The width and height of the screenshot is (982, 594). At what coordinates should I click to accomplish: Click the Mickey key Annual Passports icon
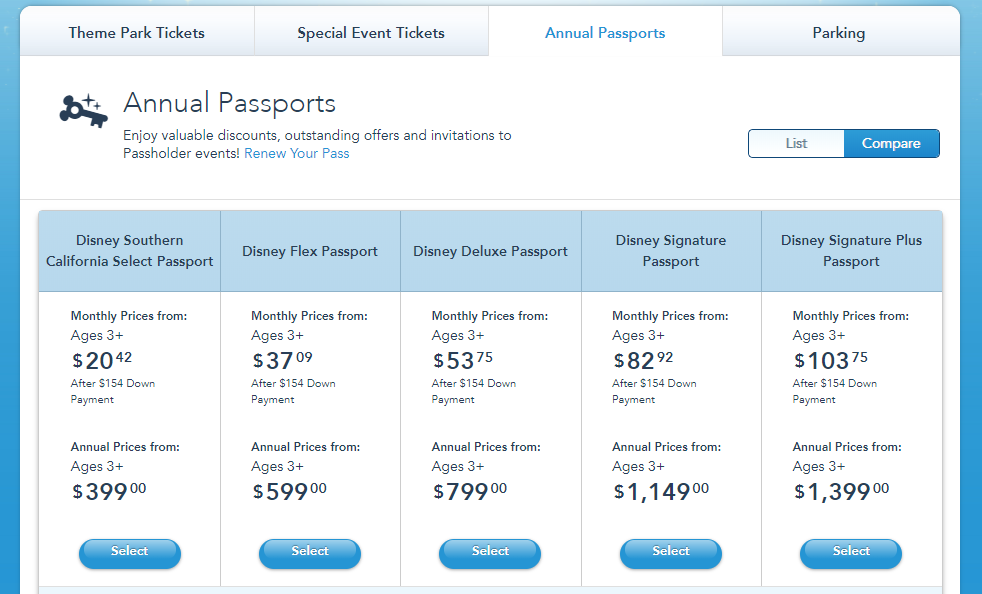pyautogui.click(x=83, y=111)
